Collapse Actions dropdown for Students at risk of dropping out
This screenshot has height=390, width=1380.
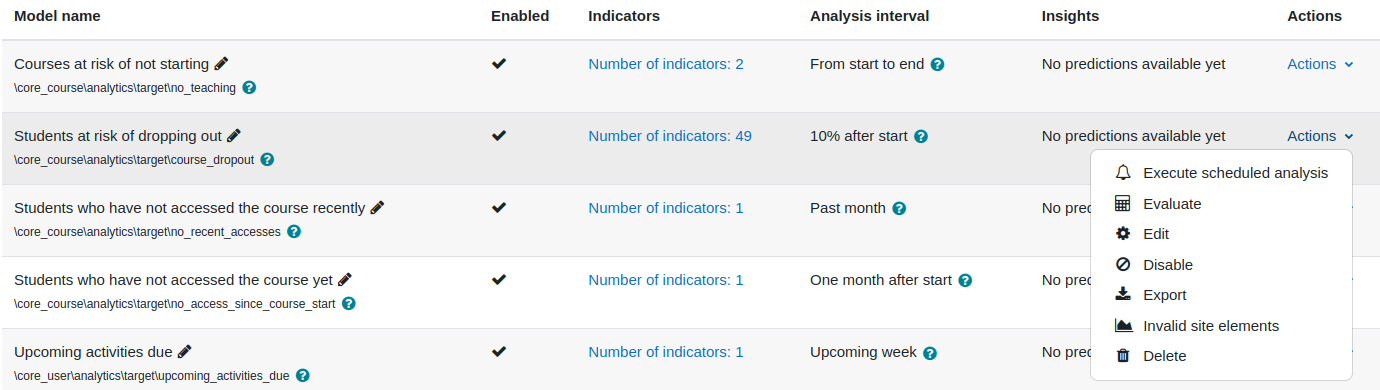(x=1320, y=136)
